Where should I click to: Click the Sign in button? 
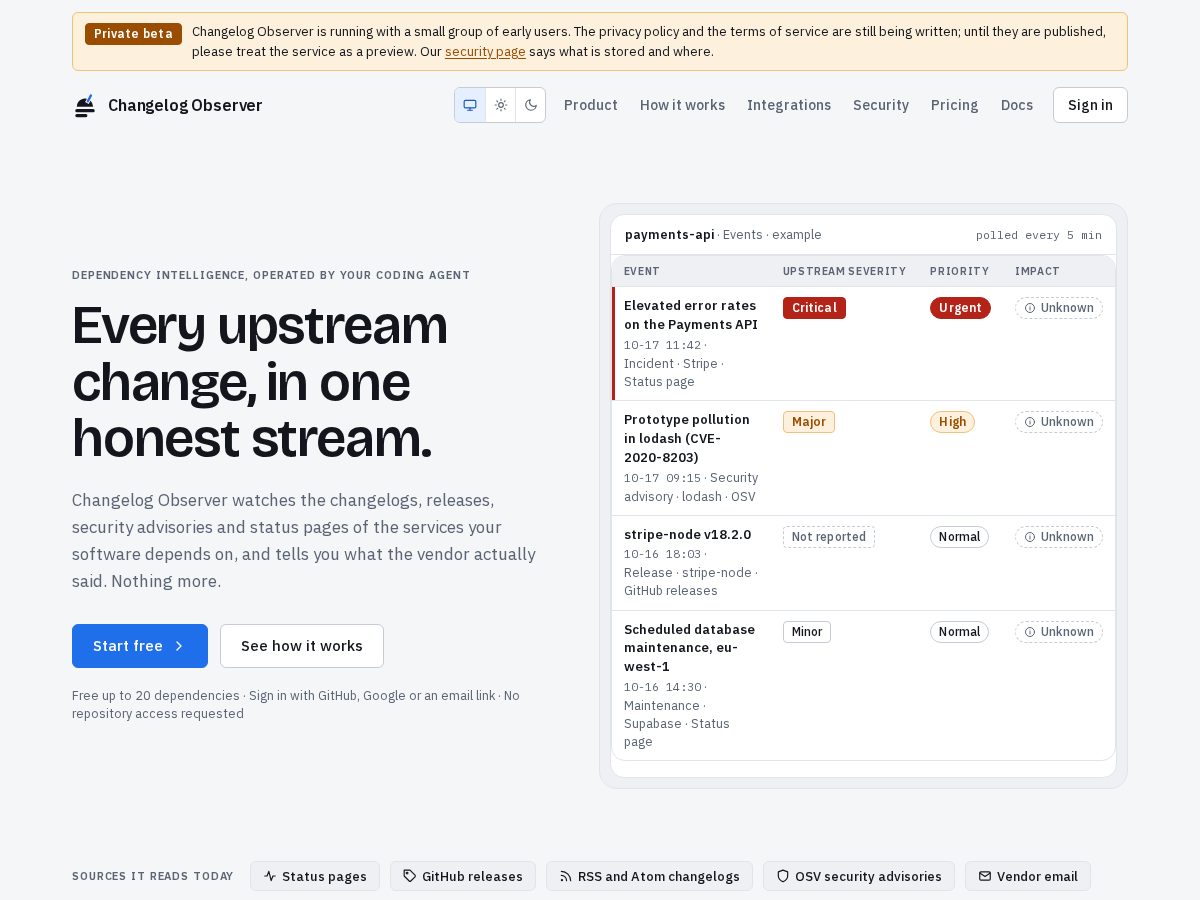pos(1090,105)
